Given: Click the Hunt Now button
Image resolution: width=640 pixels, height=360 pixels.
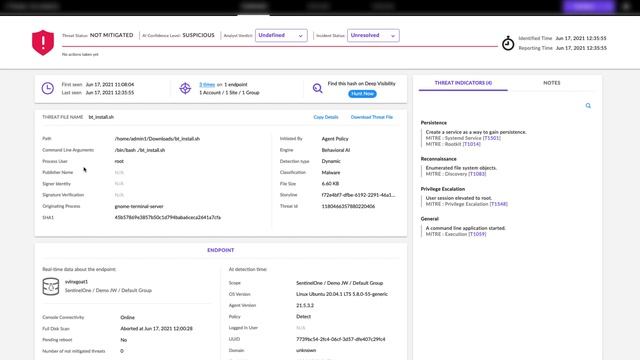Looking at the screenshot, I should point(362,94).
